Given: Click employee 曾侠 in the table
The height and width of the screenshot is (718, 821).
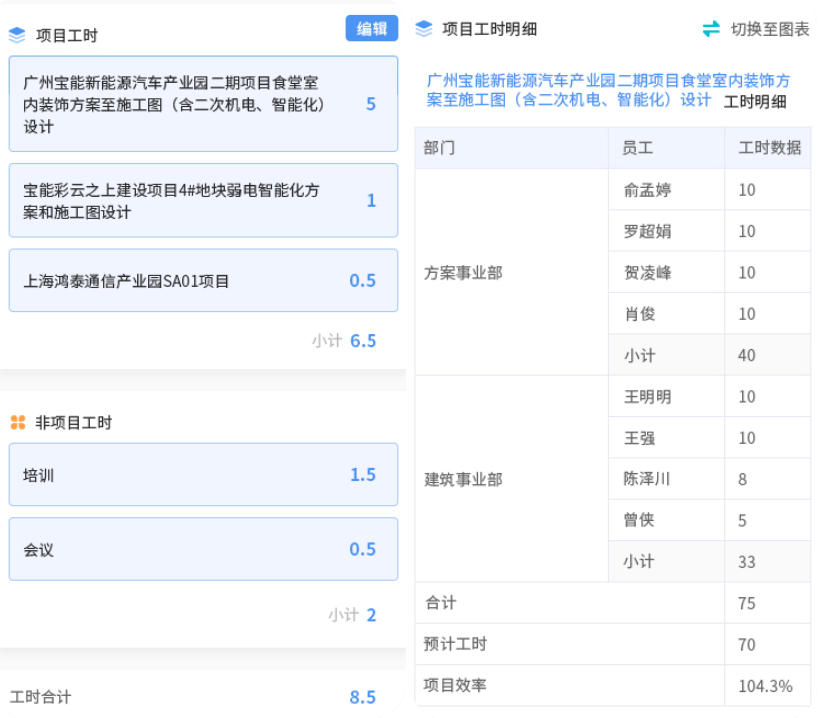Looking at the screenshot, I should click(x=639, y=520).
